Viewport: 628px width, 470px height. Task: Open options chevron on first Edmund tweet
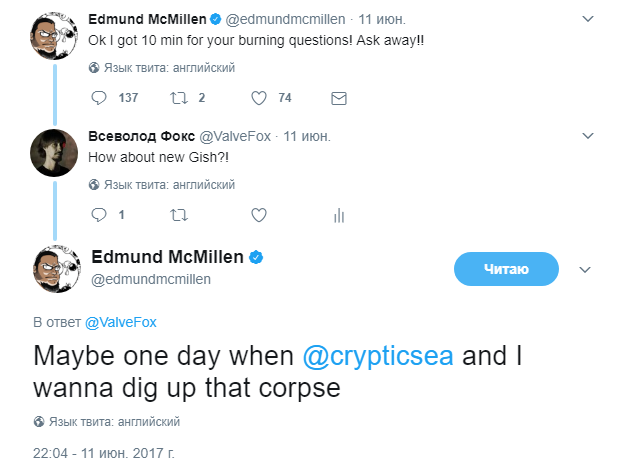588,19
